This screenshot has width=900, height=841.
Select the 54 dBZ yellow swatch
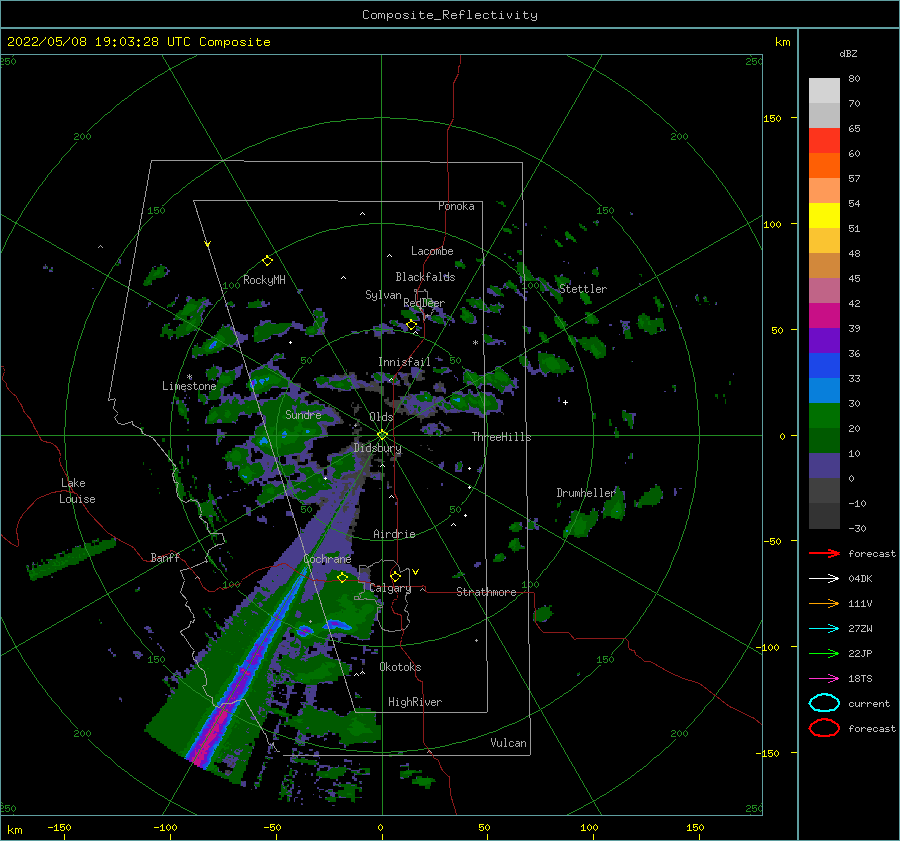click(x=824, y=216)
